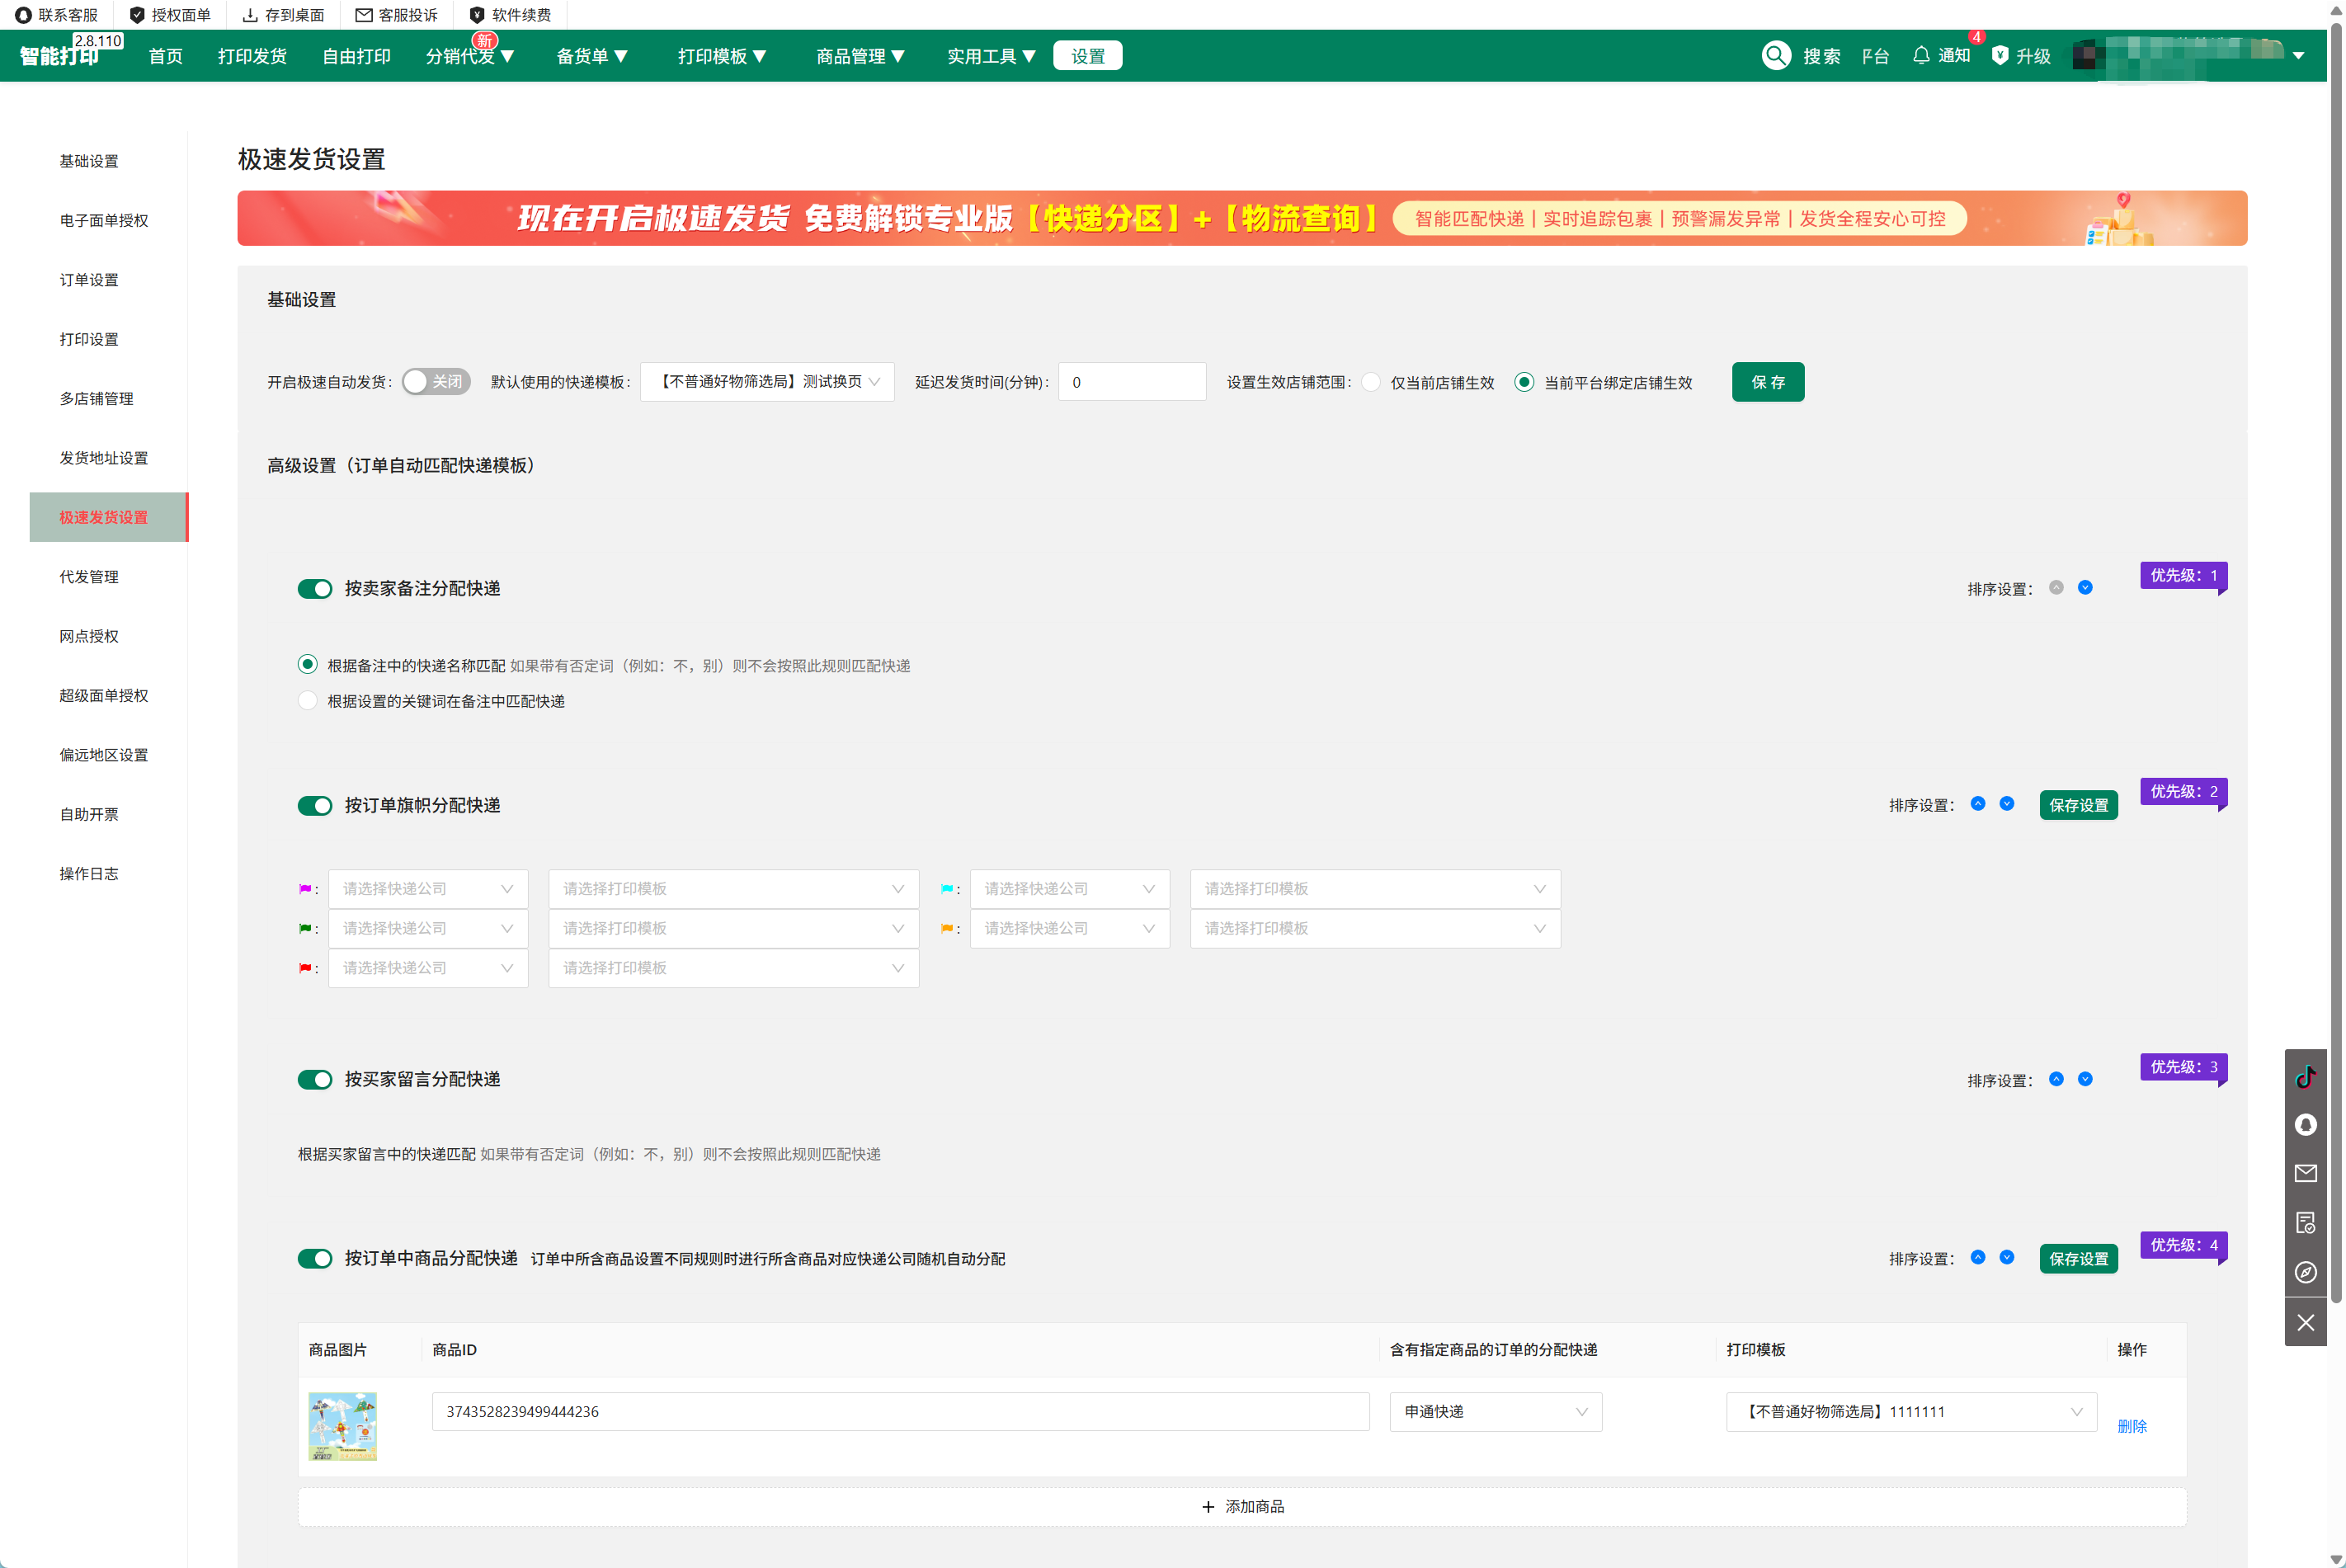Open cyan flag 快递公司 dropdown
Viewport: 2346px width, 1568px height.
click(x=1070, y=889)
